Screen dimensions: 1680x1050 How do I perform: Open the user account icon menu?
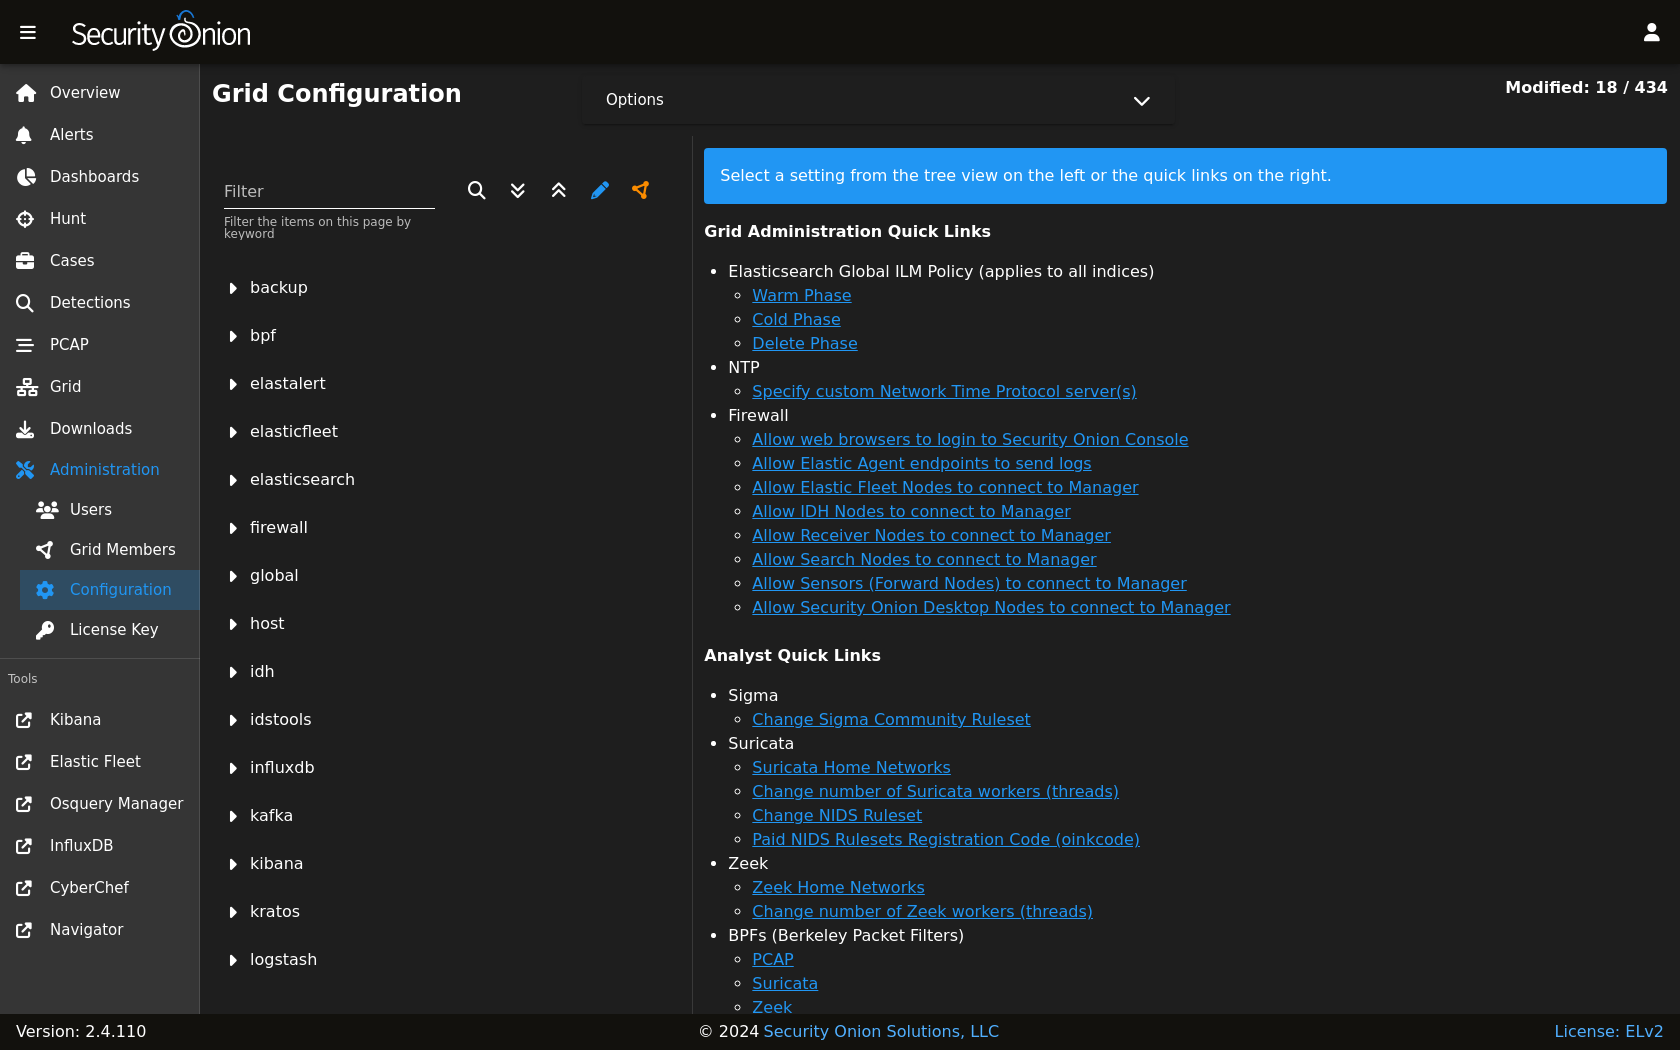[x=1652, y=33]
